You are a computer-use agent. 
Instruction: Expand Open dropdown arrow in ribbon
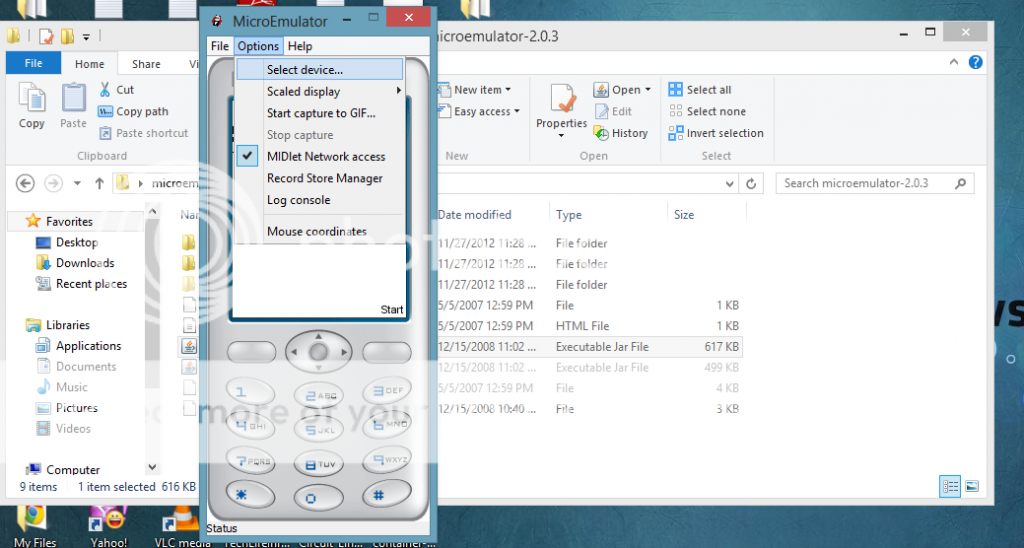point(648,89)
